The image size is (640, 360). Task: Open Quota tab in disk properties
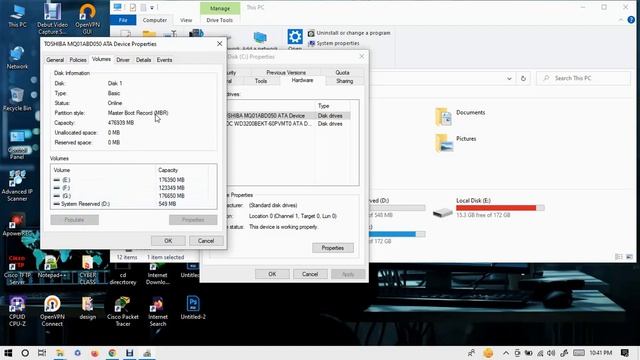tap(342, 72)
